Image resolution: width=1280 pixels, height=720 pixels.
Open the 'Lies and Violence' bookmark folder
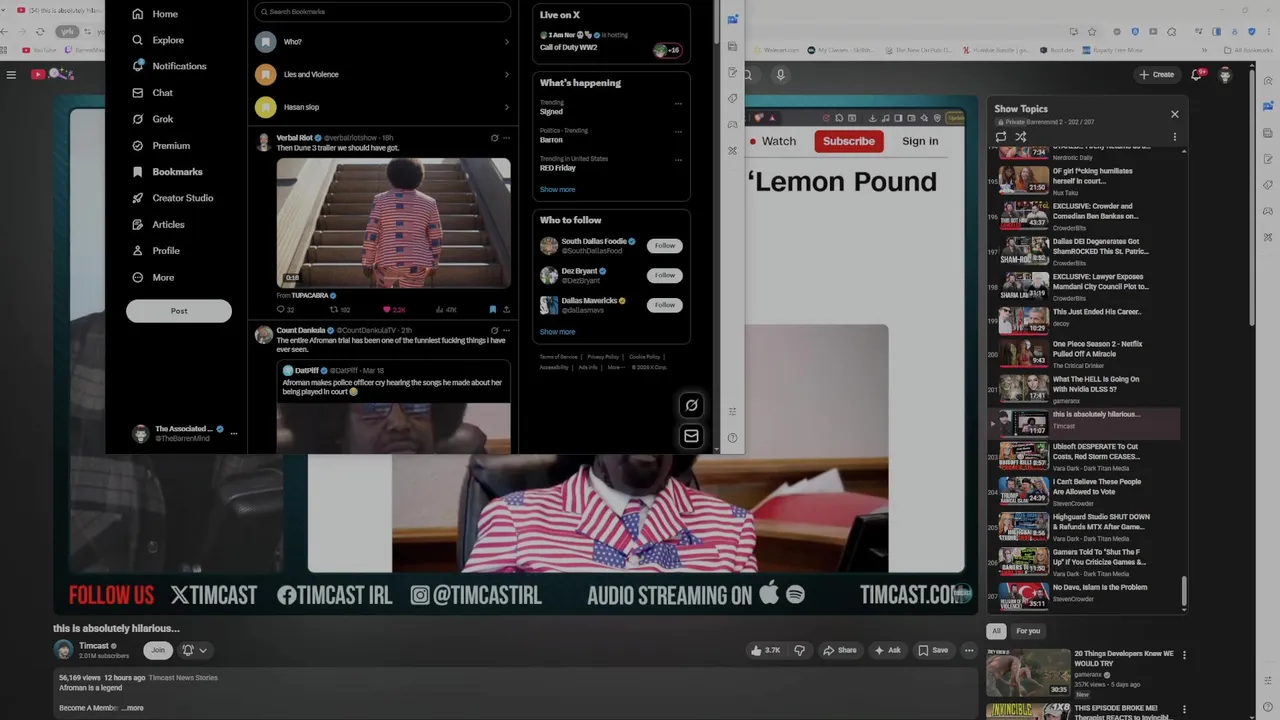pos(383,74)
